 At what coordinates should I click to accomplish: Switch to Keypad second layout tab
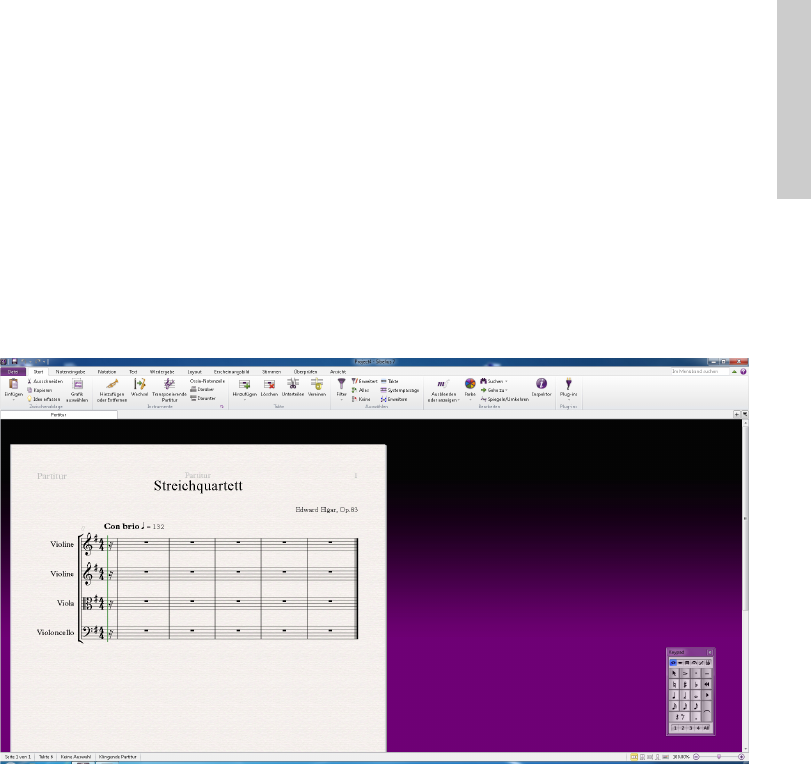(x=680, y=663)
